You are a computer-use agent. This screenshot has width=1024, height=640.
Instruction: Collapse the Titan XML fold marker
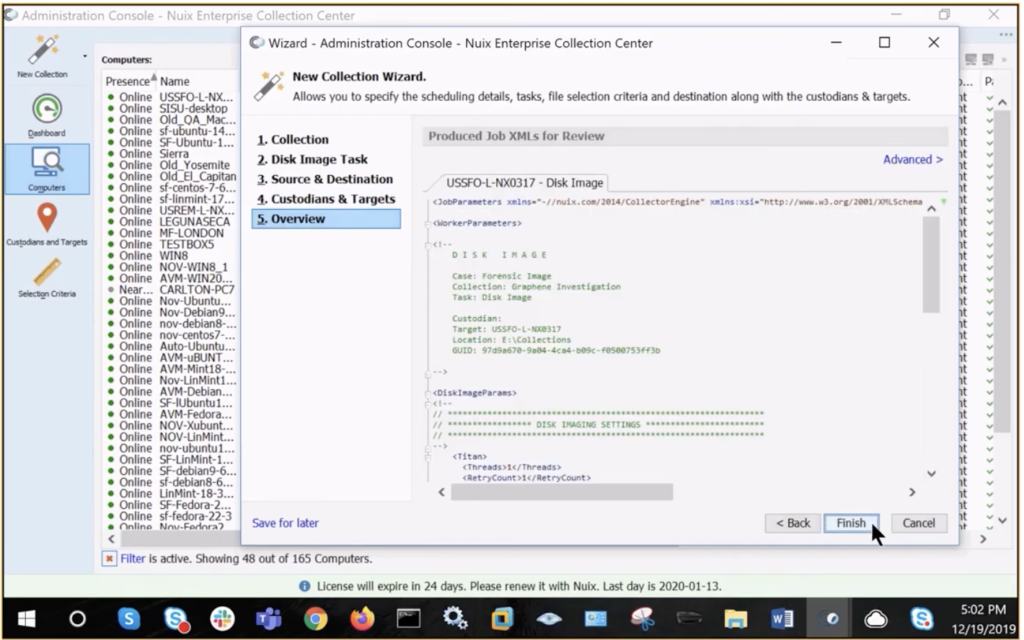[428, 457]
